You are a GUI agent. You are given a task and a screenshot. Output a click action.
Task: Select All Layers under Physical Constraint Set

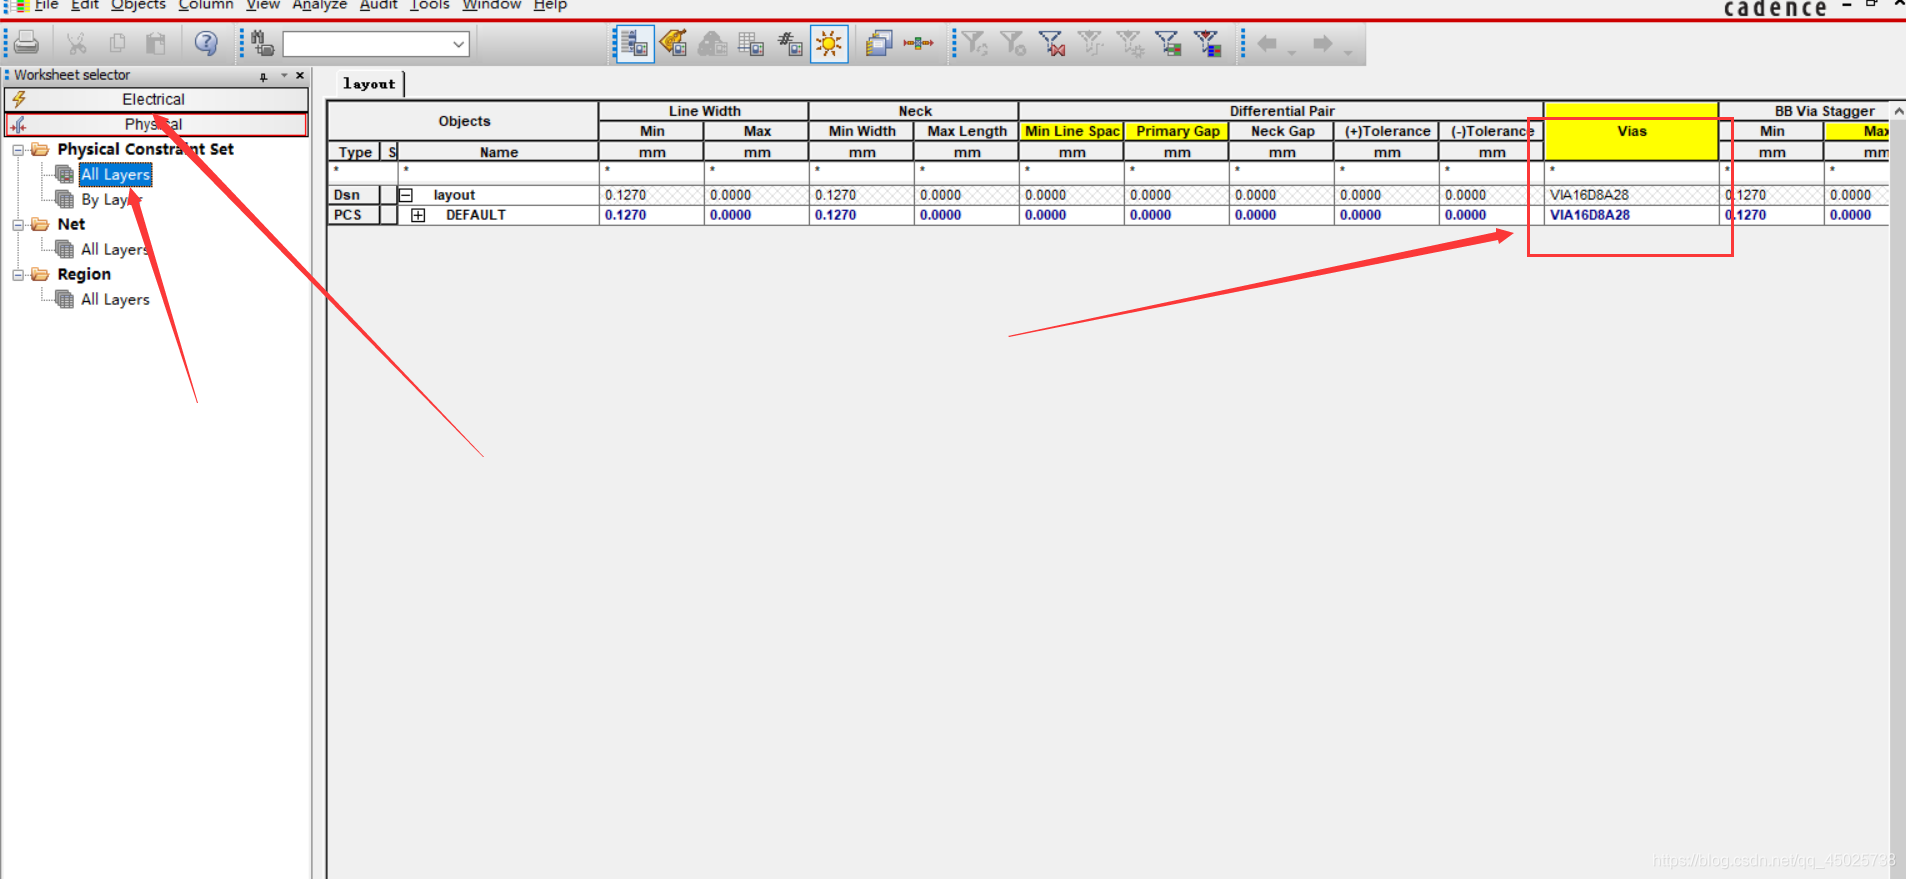coord(115,175)
